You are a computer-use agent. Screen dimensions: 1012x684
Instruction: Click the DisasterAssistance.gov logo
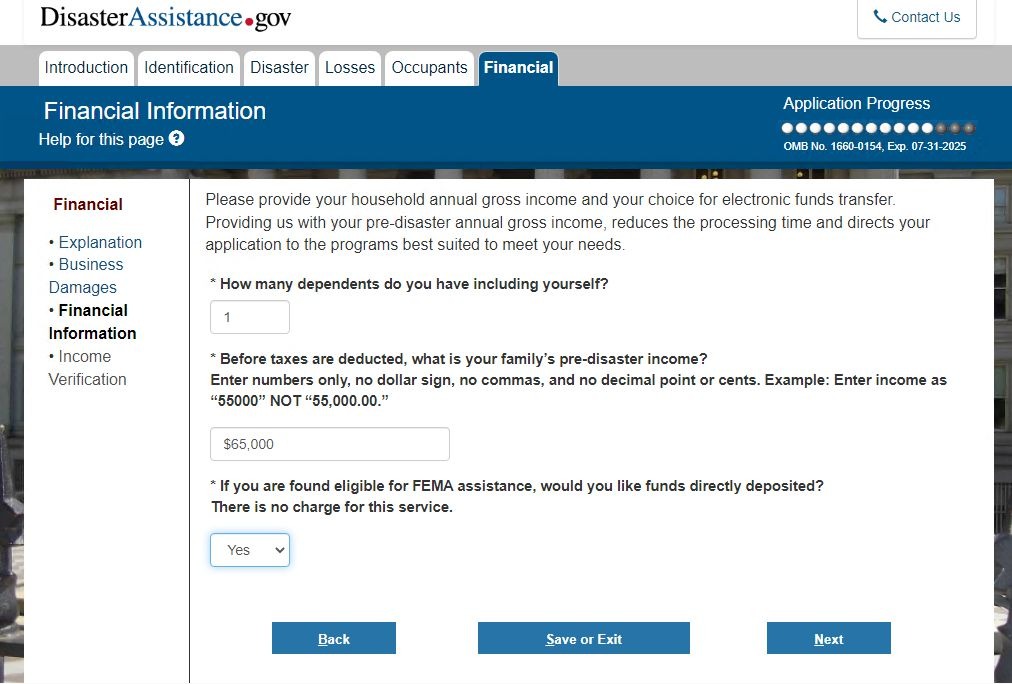click(166, 17)
